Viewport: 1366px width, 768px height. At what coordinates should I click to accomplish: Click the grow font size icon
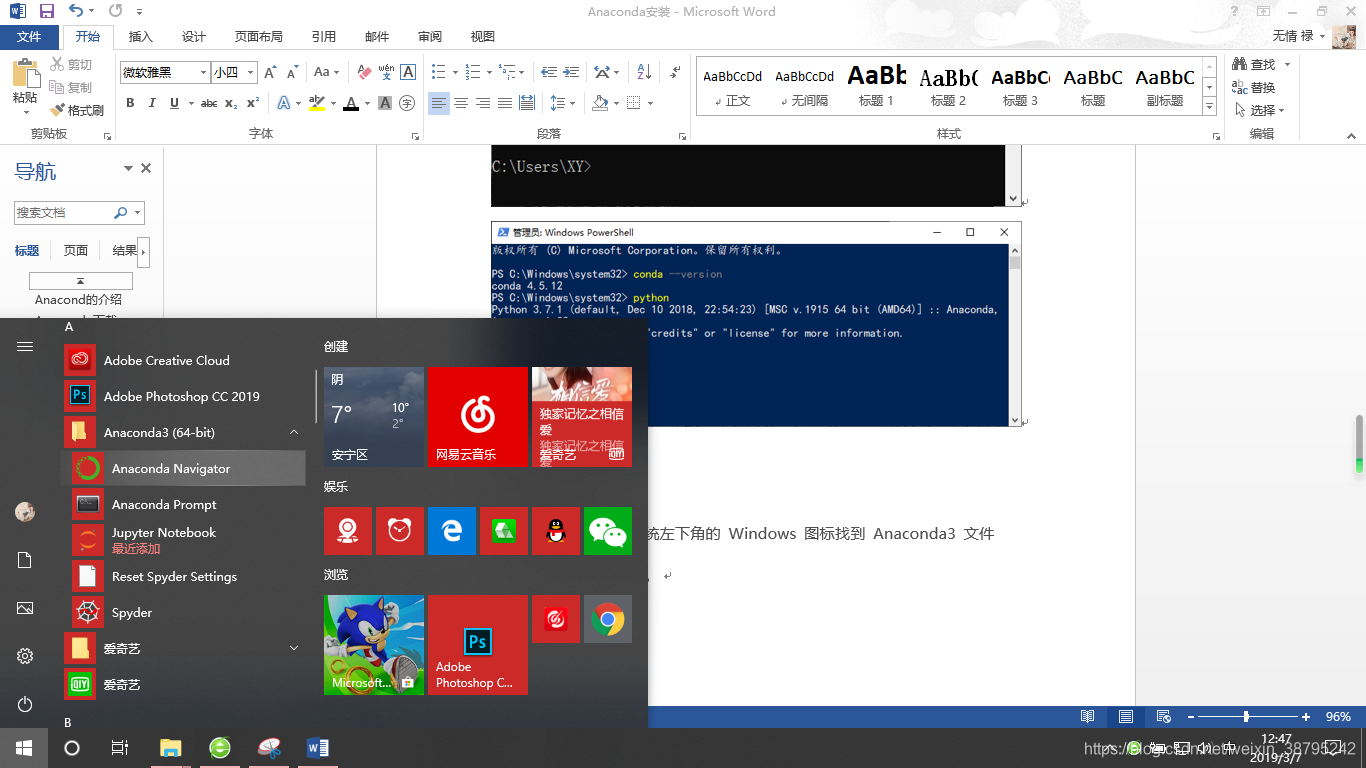point(271,72)
